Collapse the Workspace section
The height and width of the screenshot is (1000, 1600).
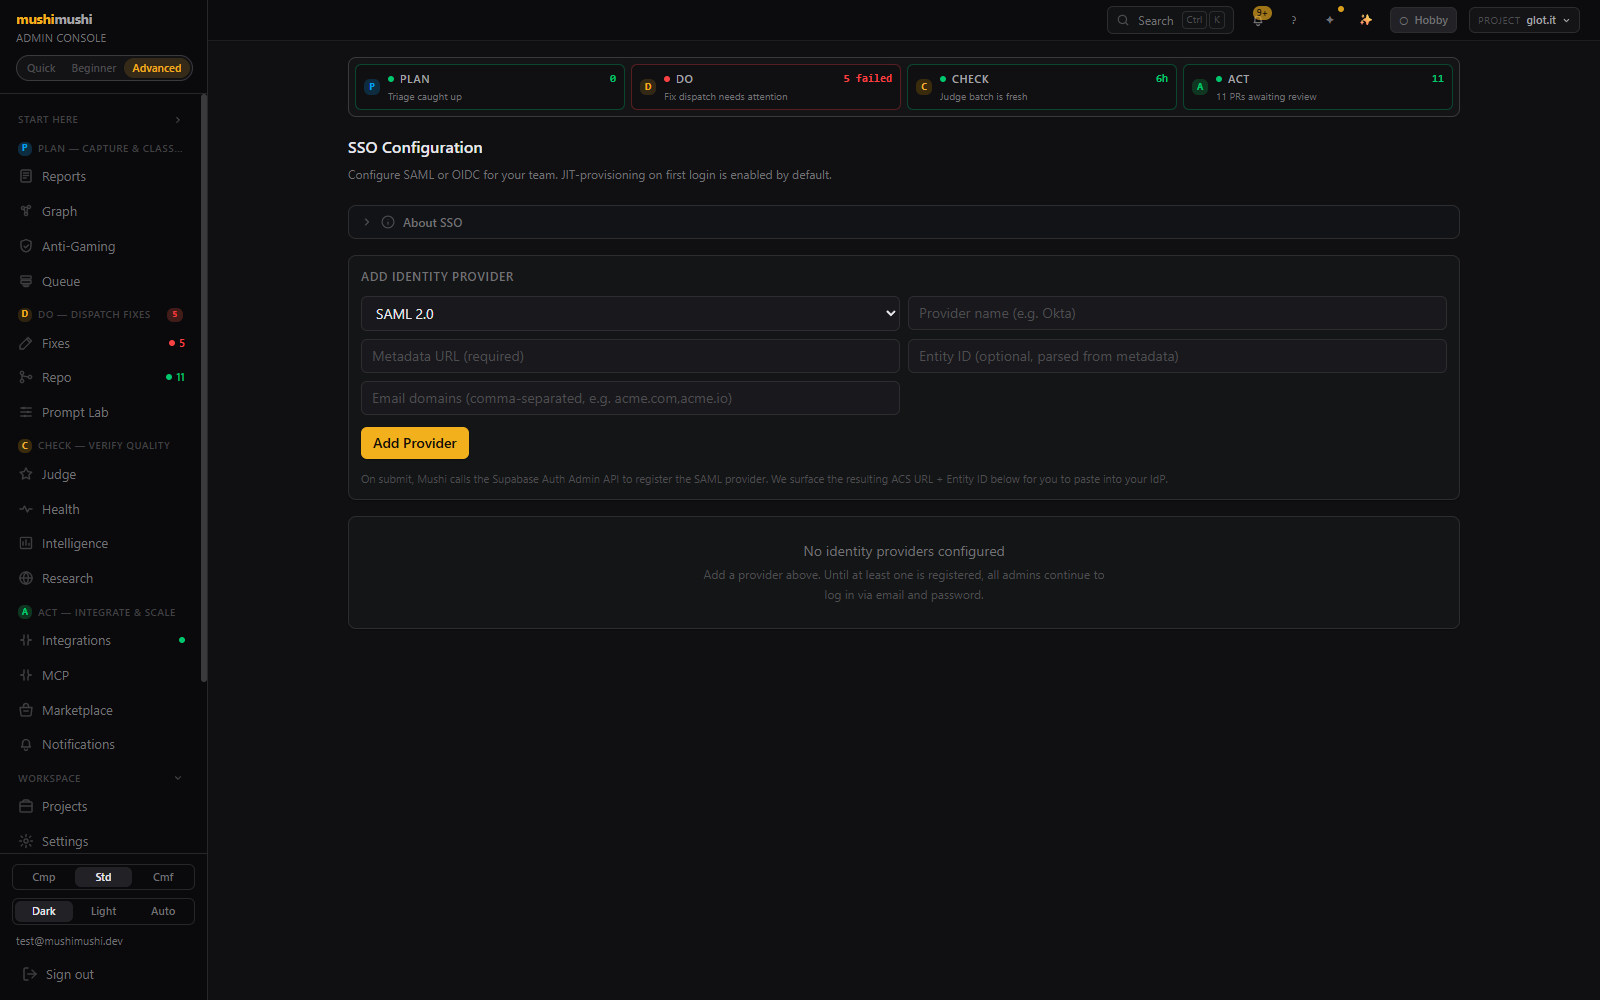[100, 778]
